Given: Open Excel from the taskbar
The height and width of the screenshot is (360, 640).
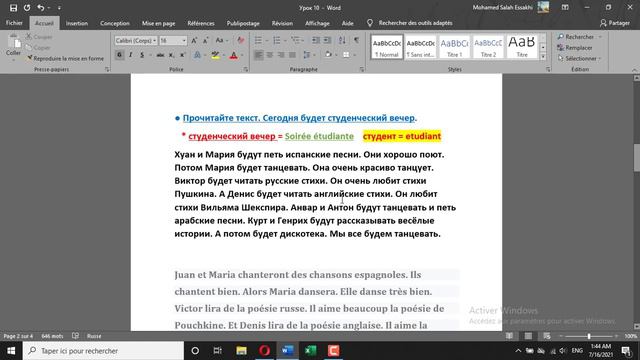Looking at the screenshot, I should click(x=311, y=351).
